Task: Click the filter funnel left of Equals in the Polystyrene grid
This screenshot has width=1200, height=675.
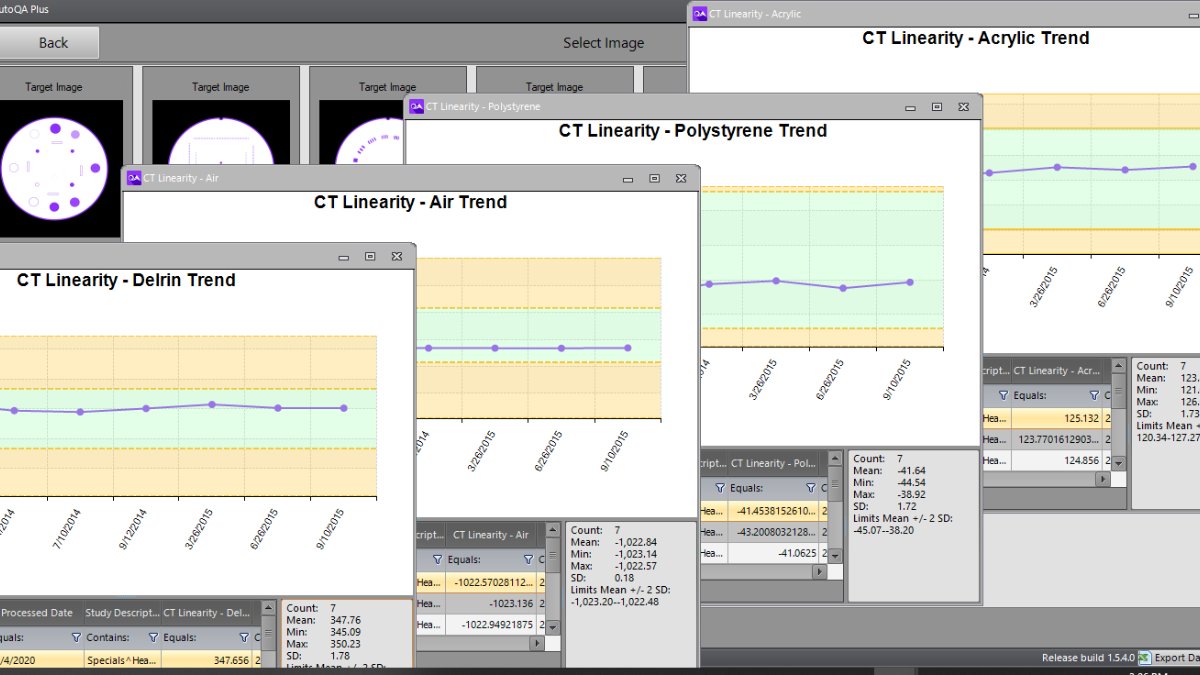Action: click(718, 488)
